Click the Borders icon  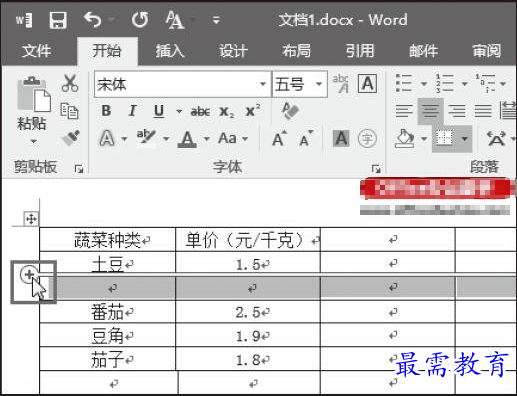click(x=445, y=138)
